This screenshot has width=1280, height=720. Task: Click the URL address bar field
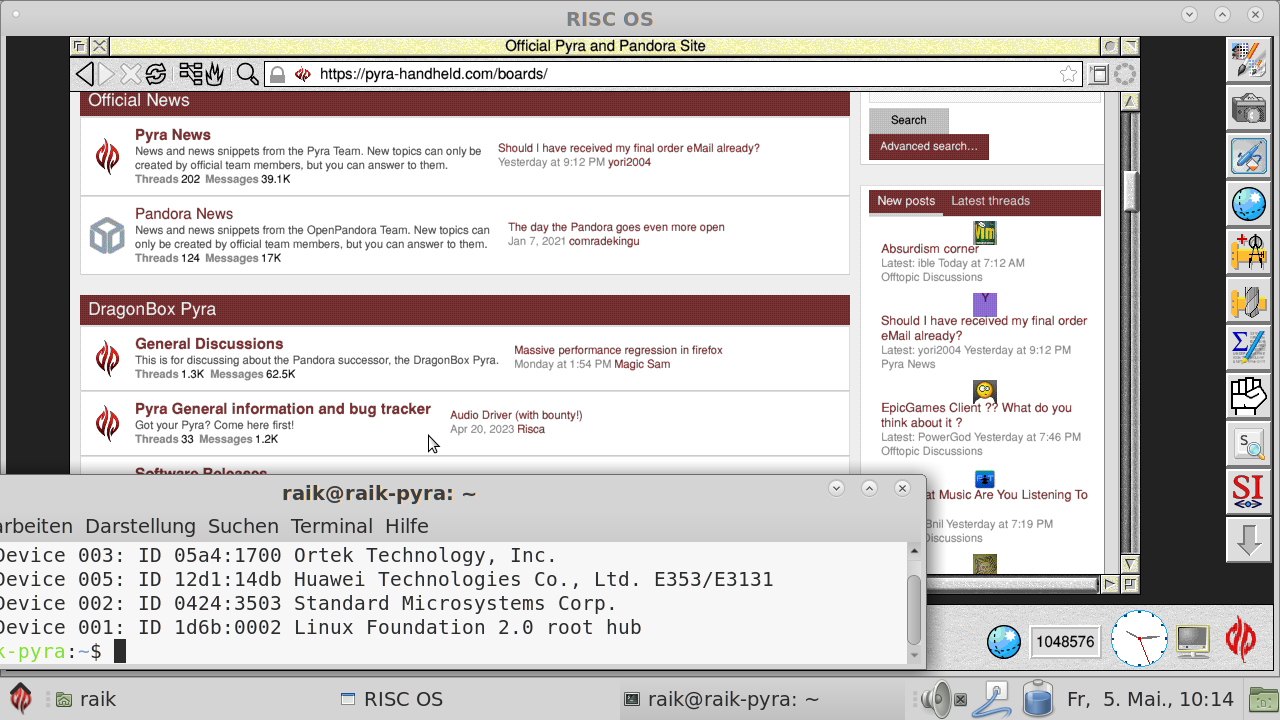pyautogui.click(x=680, y=74)
